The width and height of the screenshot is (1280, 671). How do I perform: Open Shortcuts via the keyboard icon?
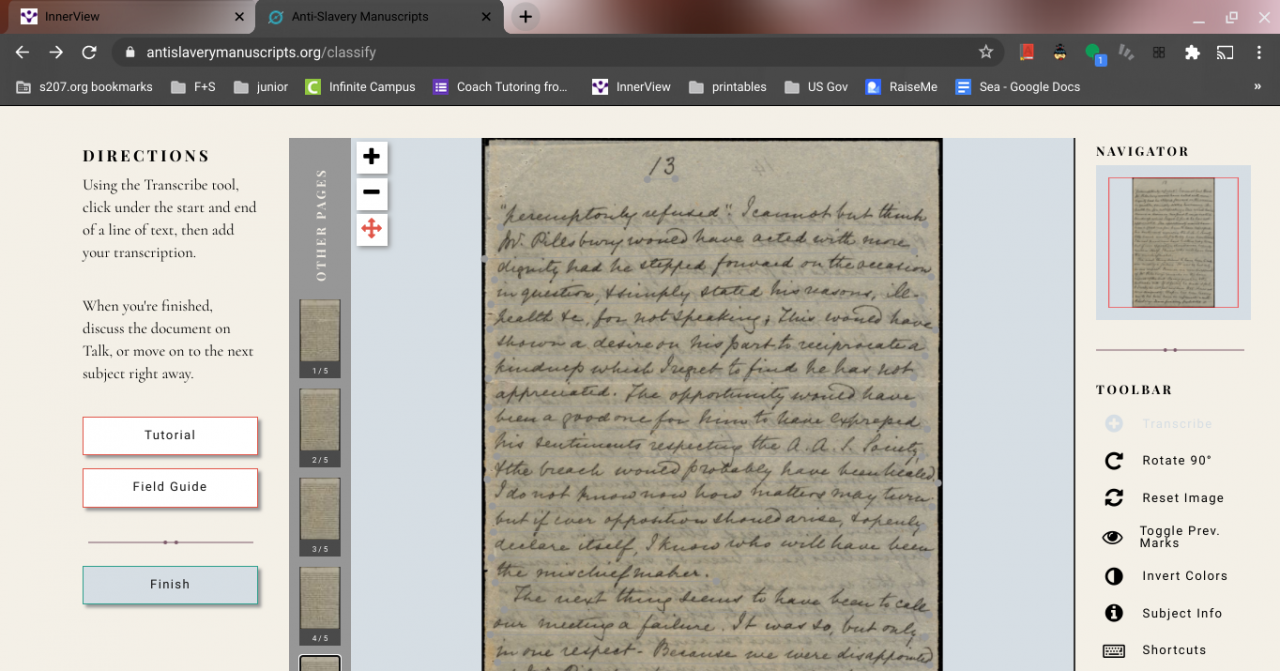(x=1113, y=650)
